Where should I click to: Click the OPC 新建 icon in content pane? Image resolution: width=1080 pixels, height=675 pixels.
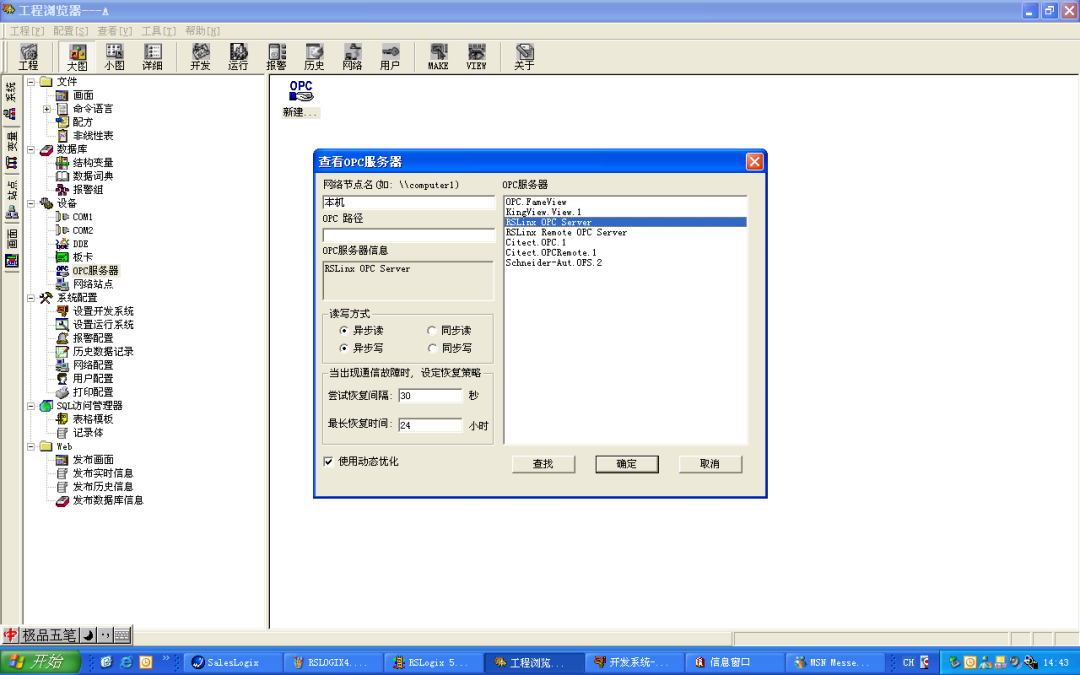(x=301, y=98)
